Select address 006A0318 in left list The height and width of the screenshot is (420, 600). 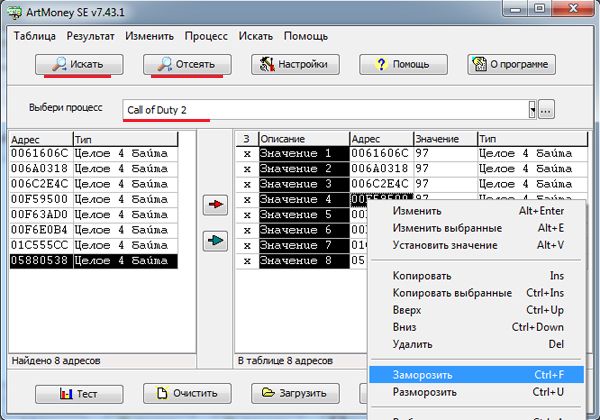click(x=40, y=169)
